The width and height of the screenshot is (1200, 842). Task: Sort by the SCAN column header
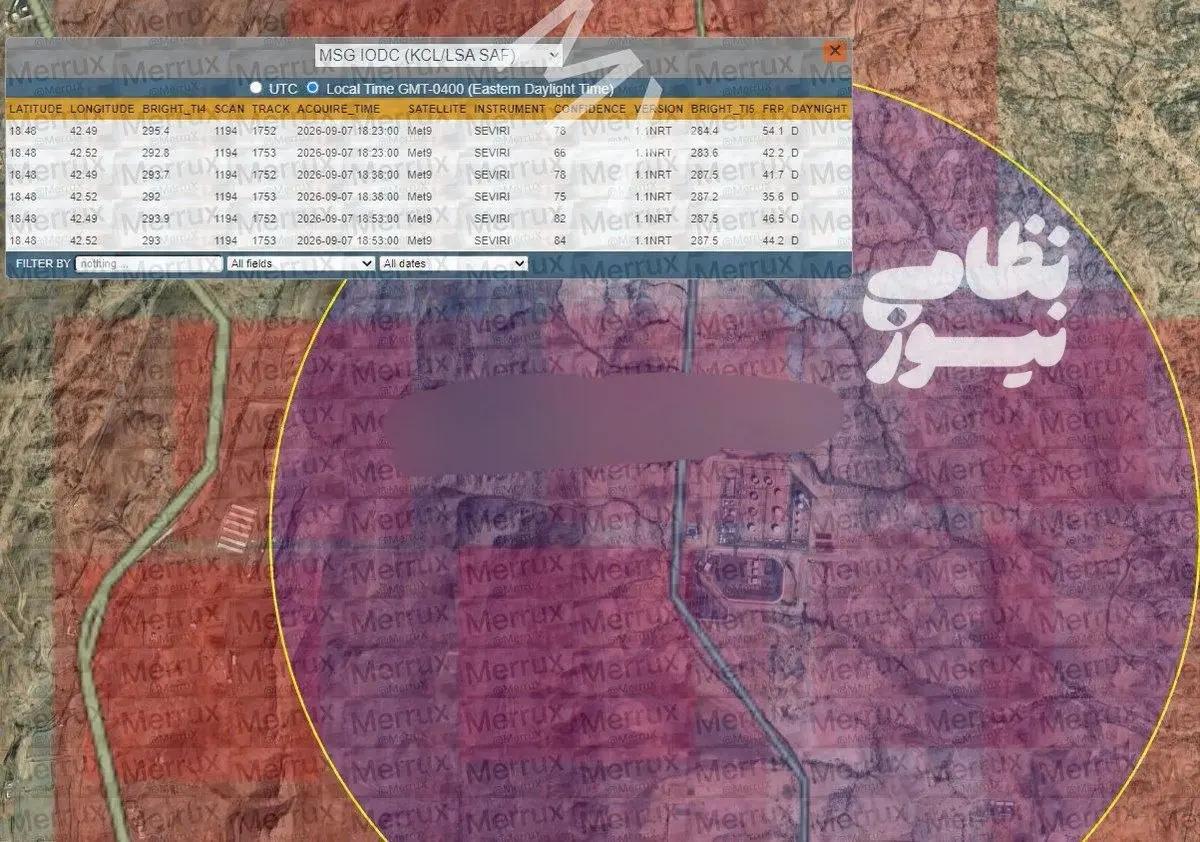point(229,108)
